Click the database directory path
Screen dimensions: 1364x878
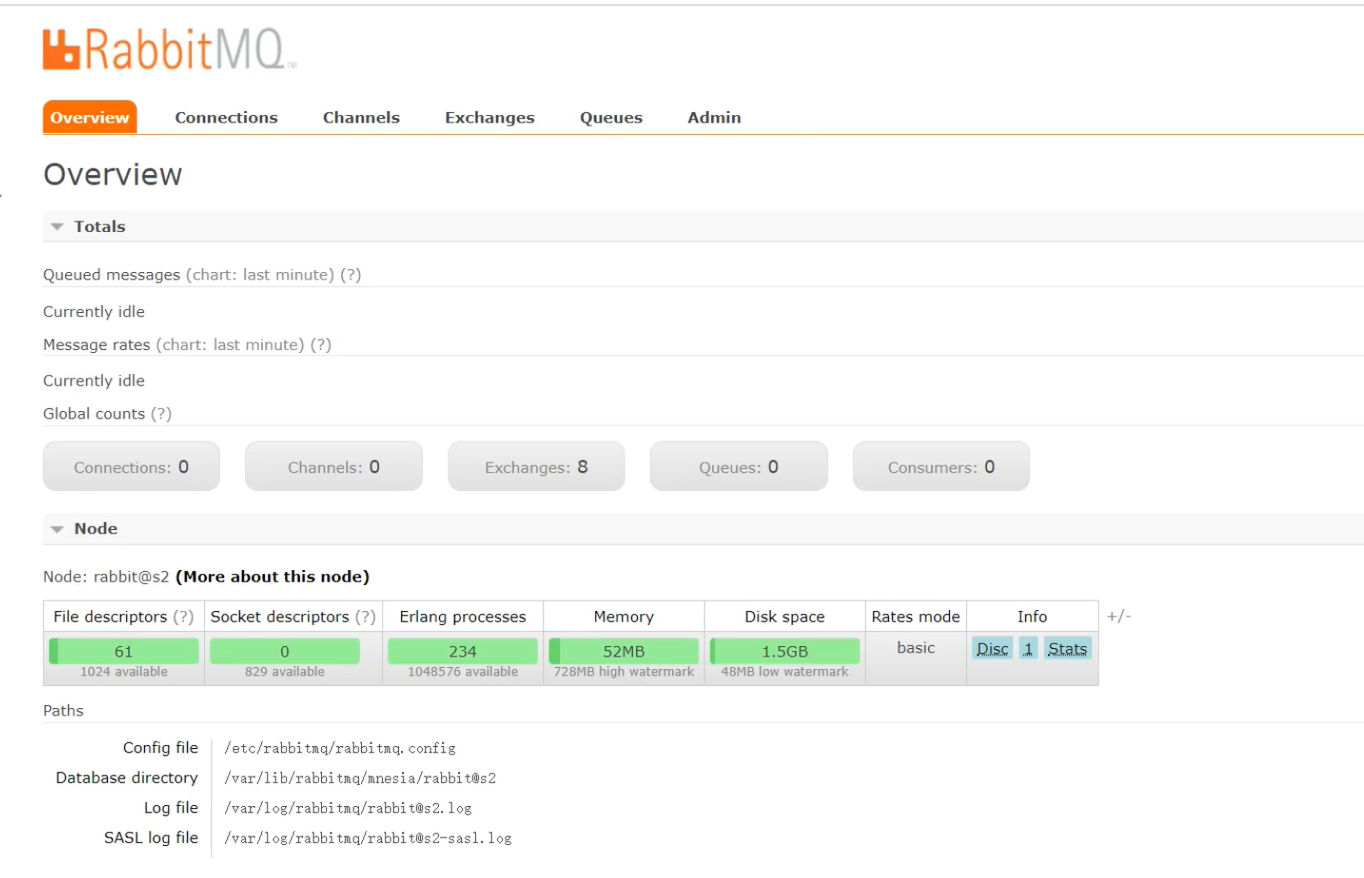(x=360, y=778)
